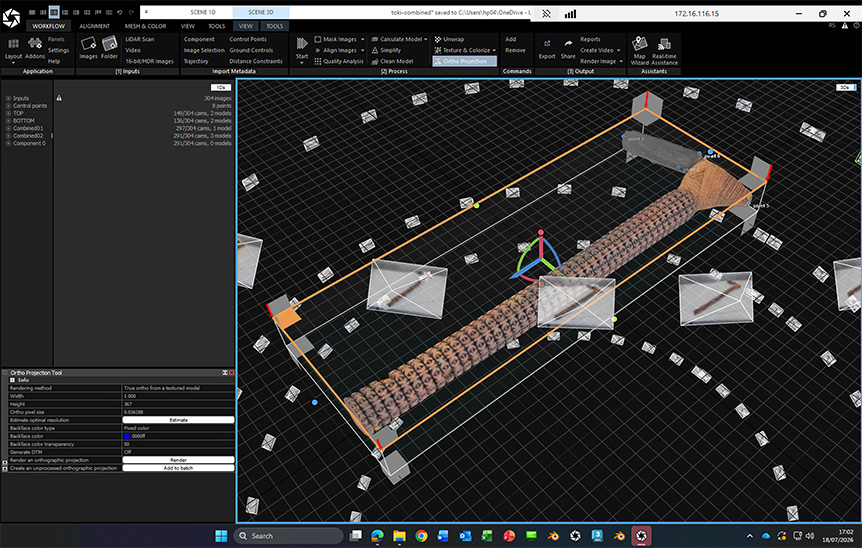Switch to the SCENE 1D tab
The height and width of the screenshot is (548, 862).
click(x=203, y=12)
